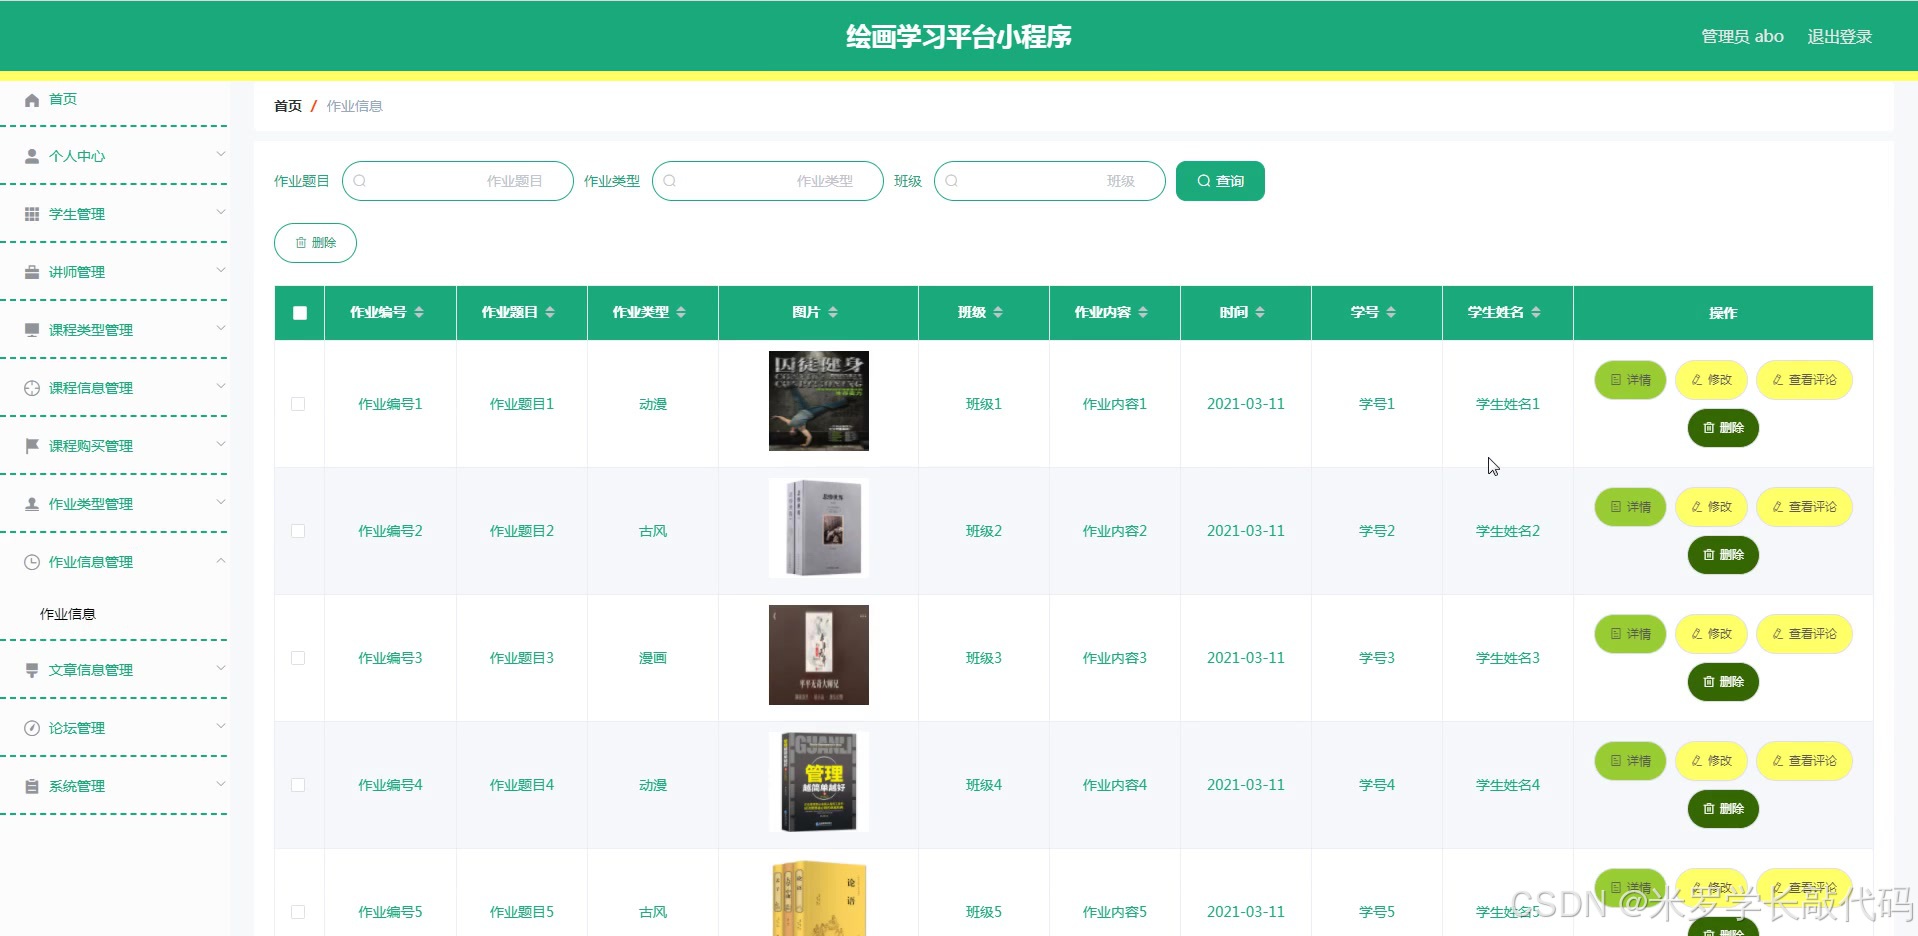Sort by 图片 column arrows
The width and height of the screenshot is (1918, 936).
pyautogui.click(x=833, y=313)
